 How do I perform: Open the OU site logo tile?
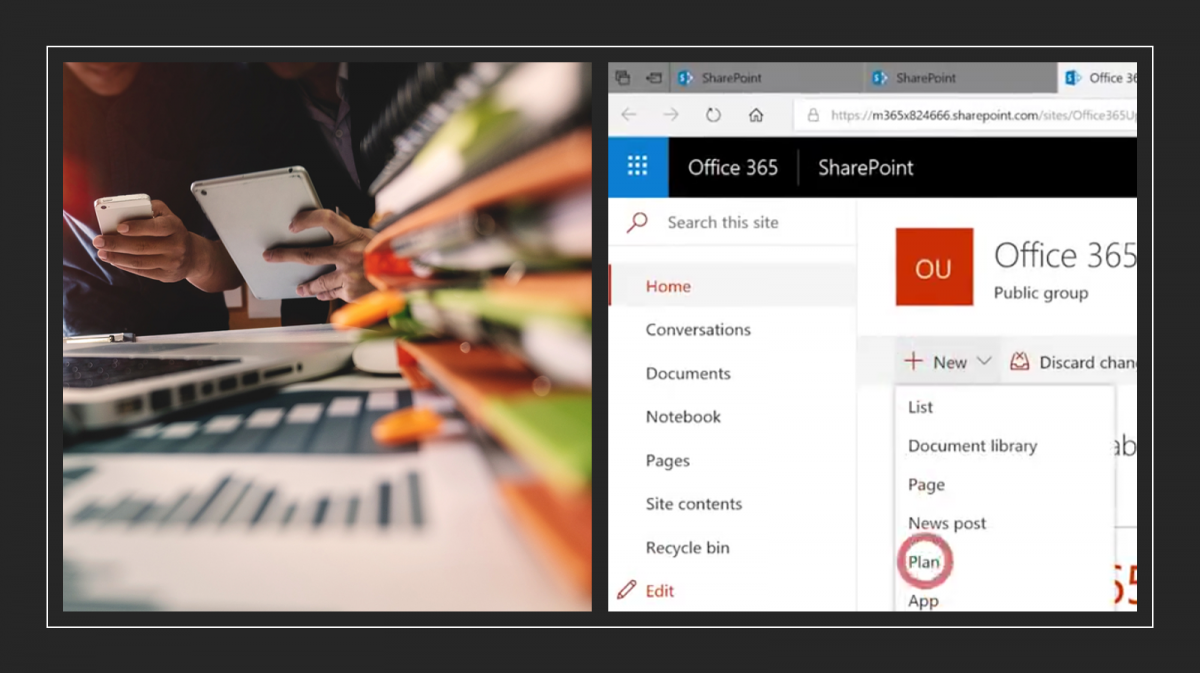[934, 267]
